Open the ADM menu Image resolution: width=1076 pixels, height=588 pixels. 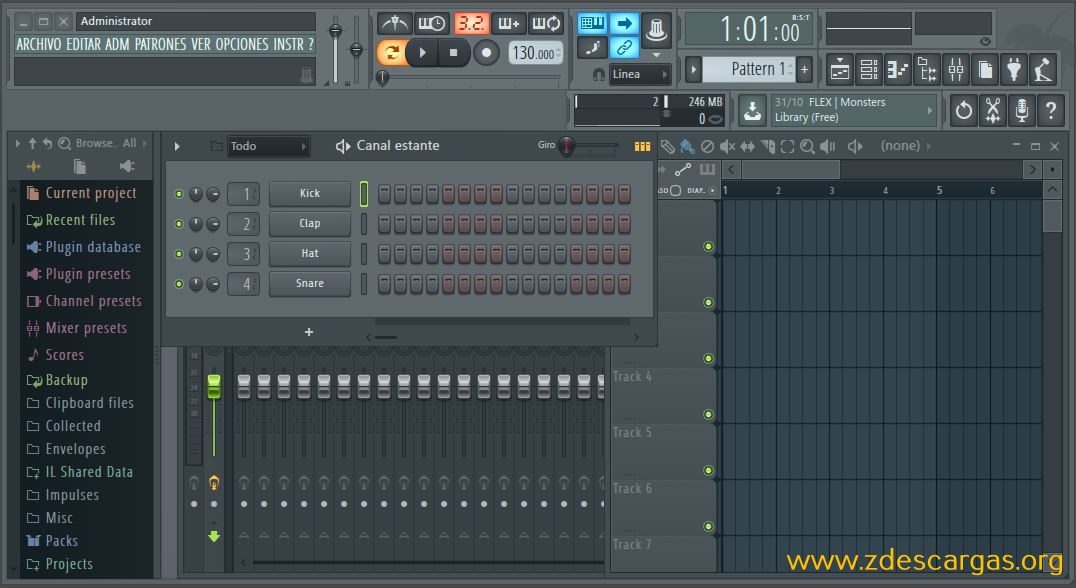(x=117, y=45)
